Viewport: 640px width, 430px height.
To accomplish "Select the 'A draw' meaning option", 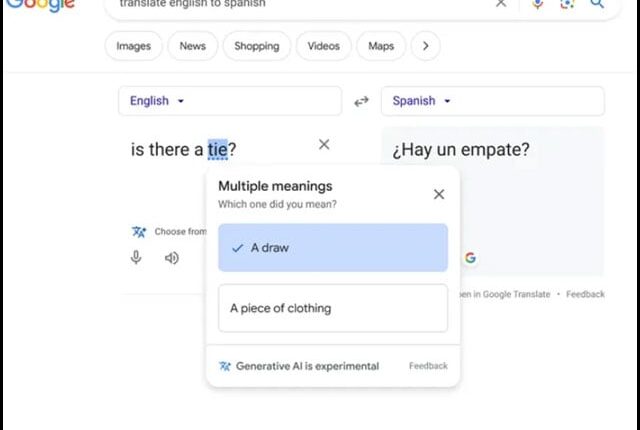I will [333, 248].
